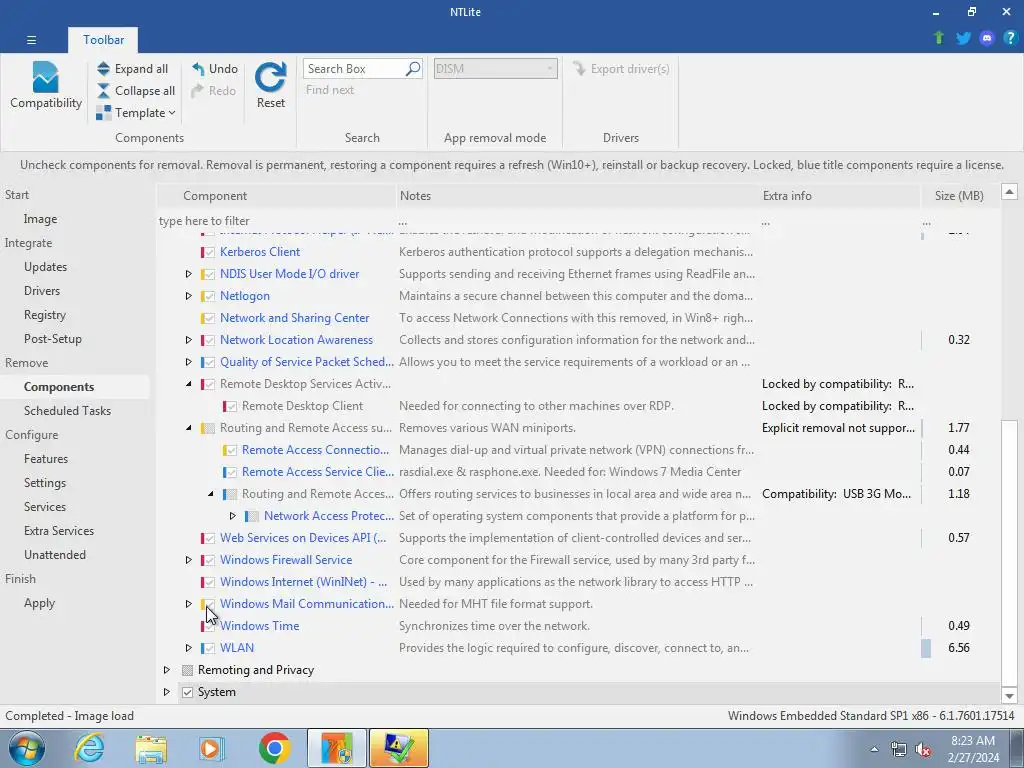
Task: Open the Settings page in the sidebar
Action: coord(44,483)
